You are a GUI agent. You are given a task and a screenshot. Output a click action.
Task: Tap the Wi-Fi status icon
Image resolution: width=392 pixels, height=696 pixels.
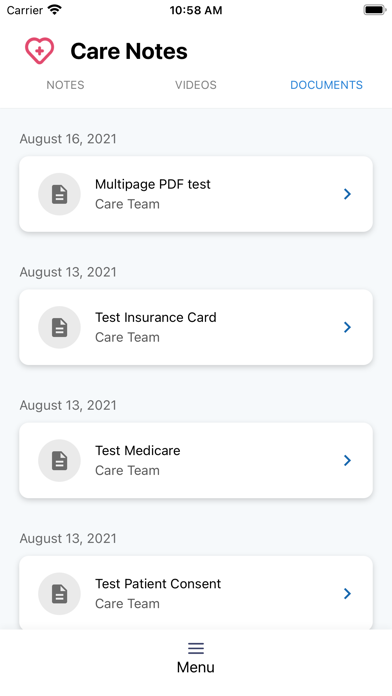coord(55,10)
